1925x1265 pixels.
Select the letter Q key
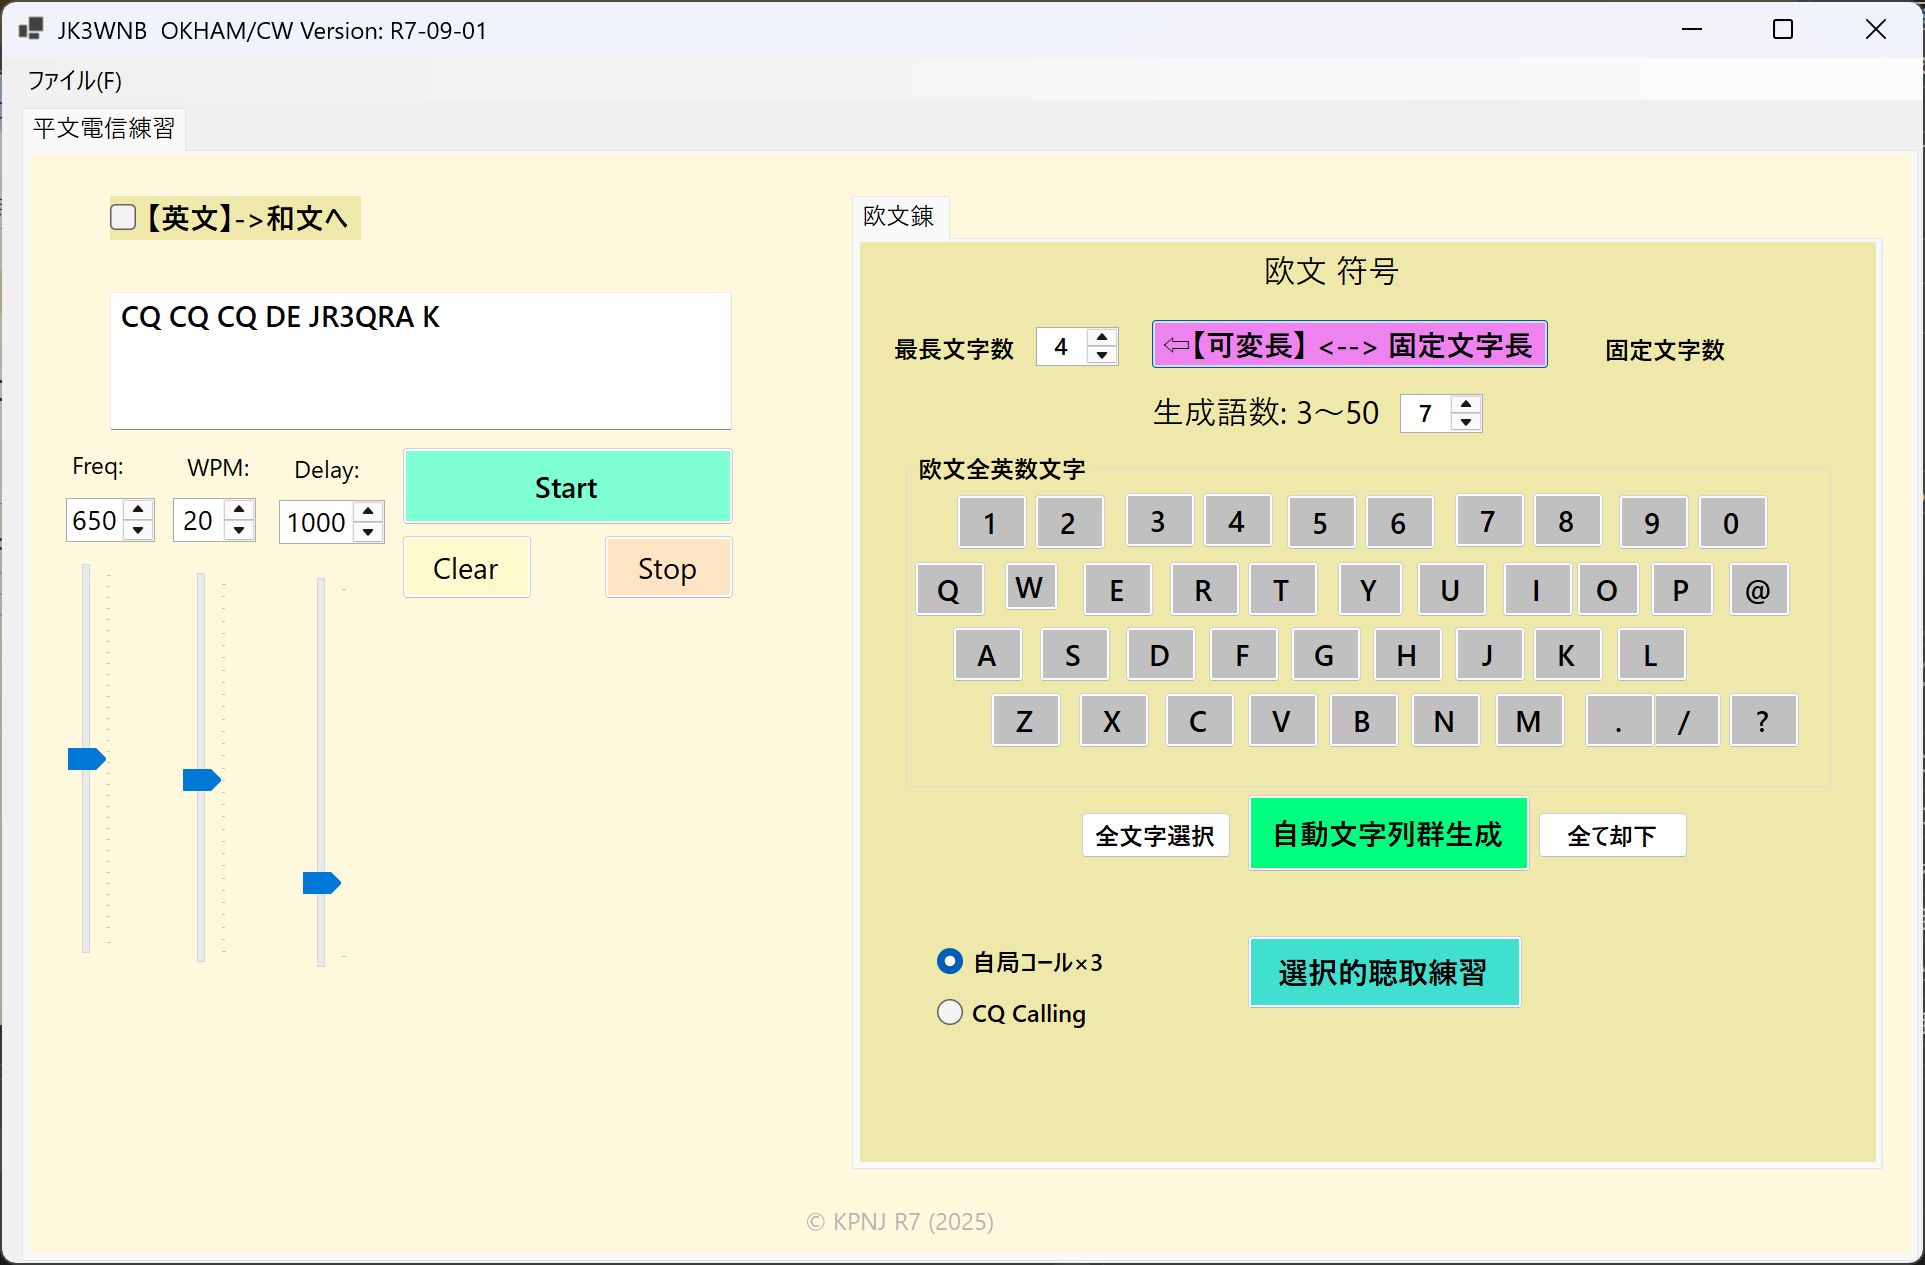click(948, 590)
